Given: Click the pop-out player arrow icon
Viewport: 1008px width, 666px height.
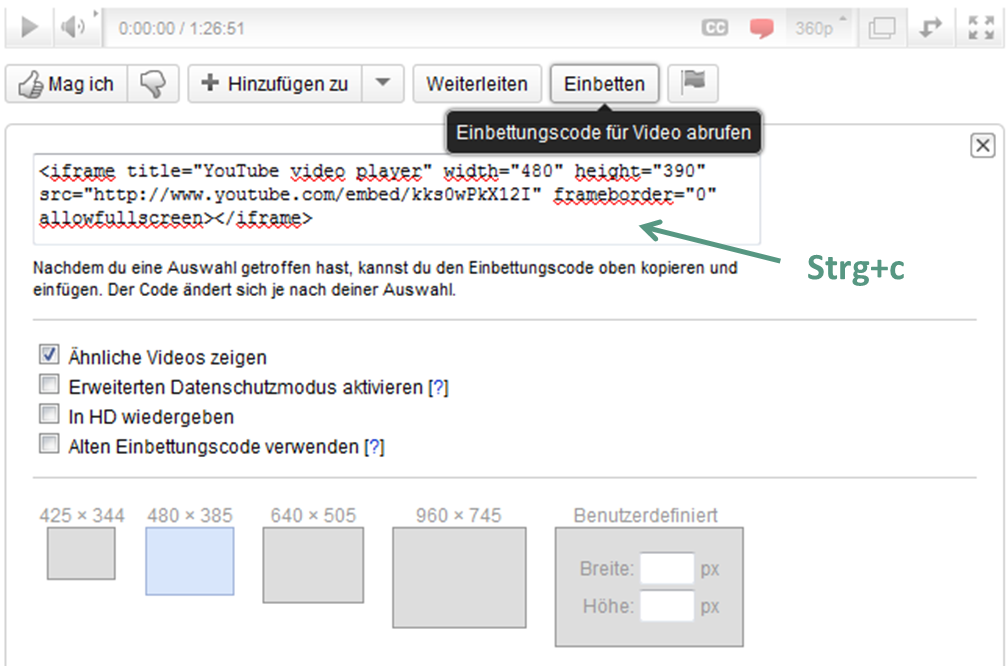Looking at the screenshot, I should coord(930,28).
